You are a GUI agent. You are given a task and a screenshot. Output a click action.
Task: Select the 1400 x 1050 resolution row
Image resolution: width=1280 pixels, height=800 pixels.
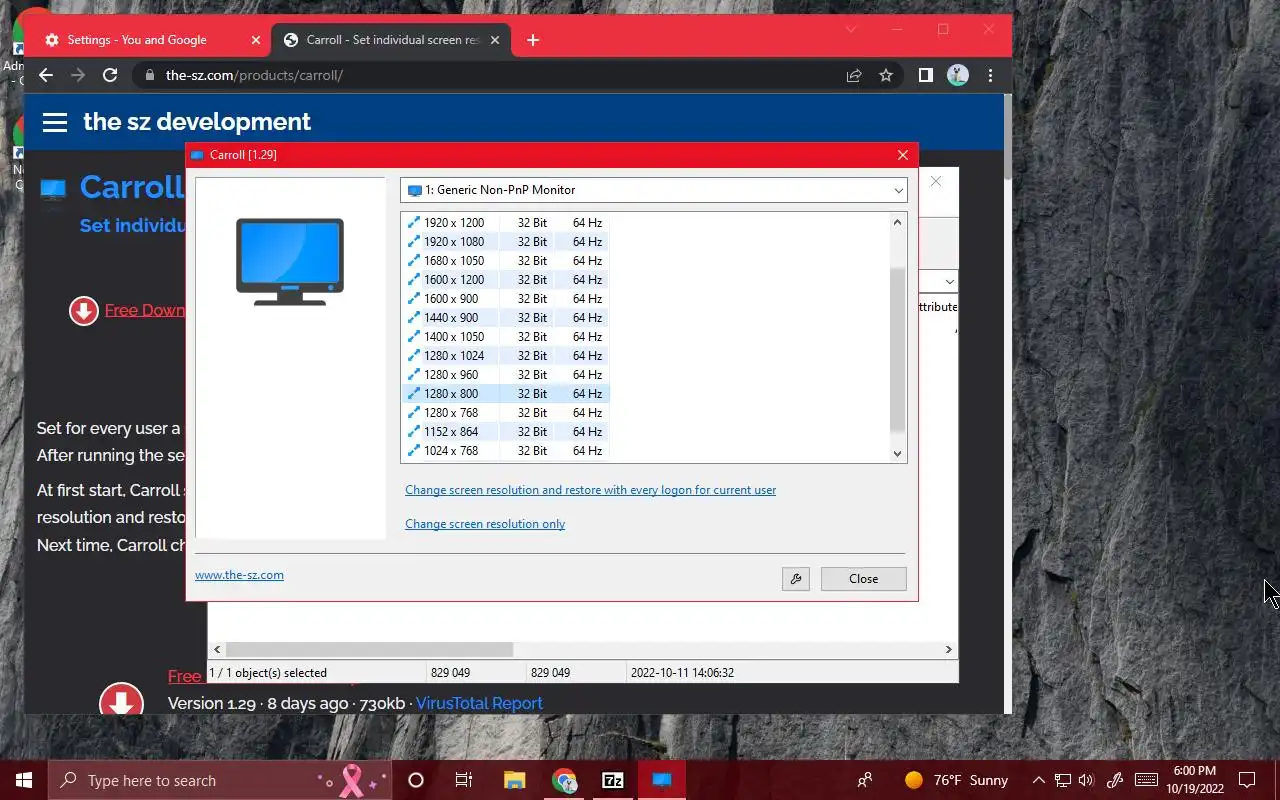click(505, 337)
